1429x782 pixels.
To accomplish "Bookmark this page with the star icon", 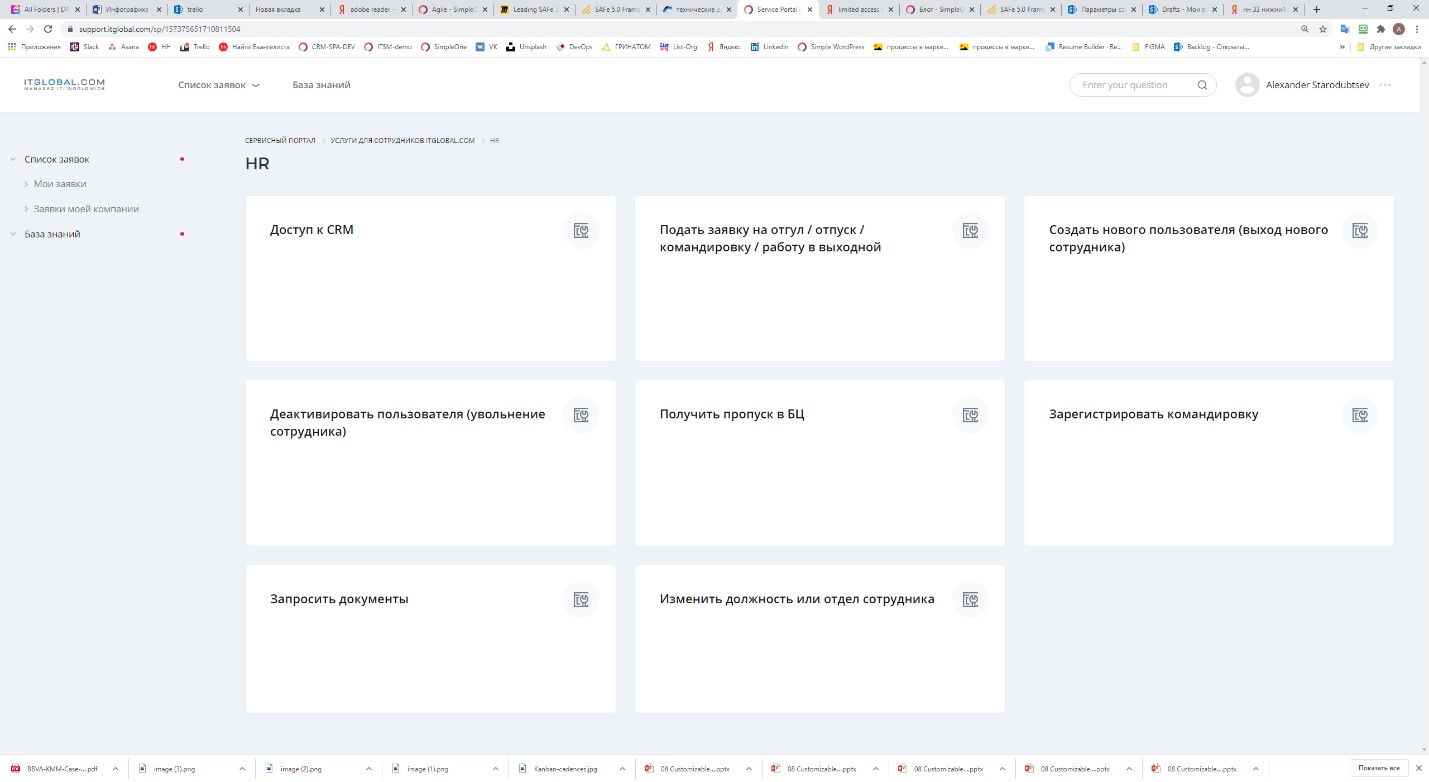I will click(1323, 29).
